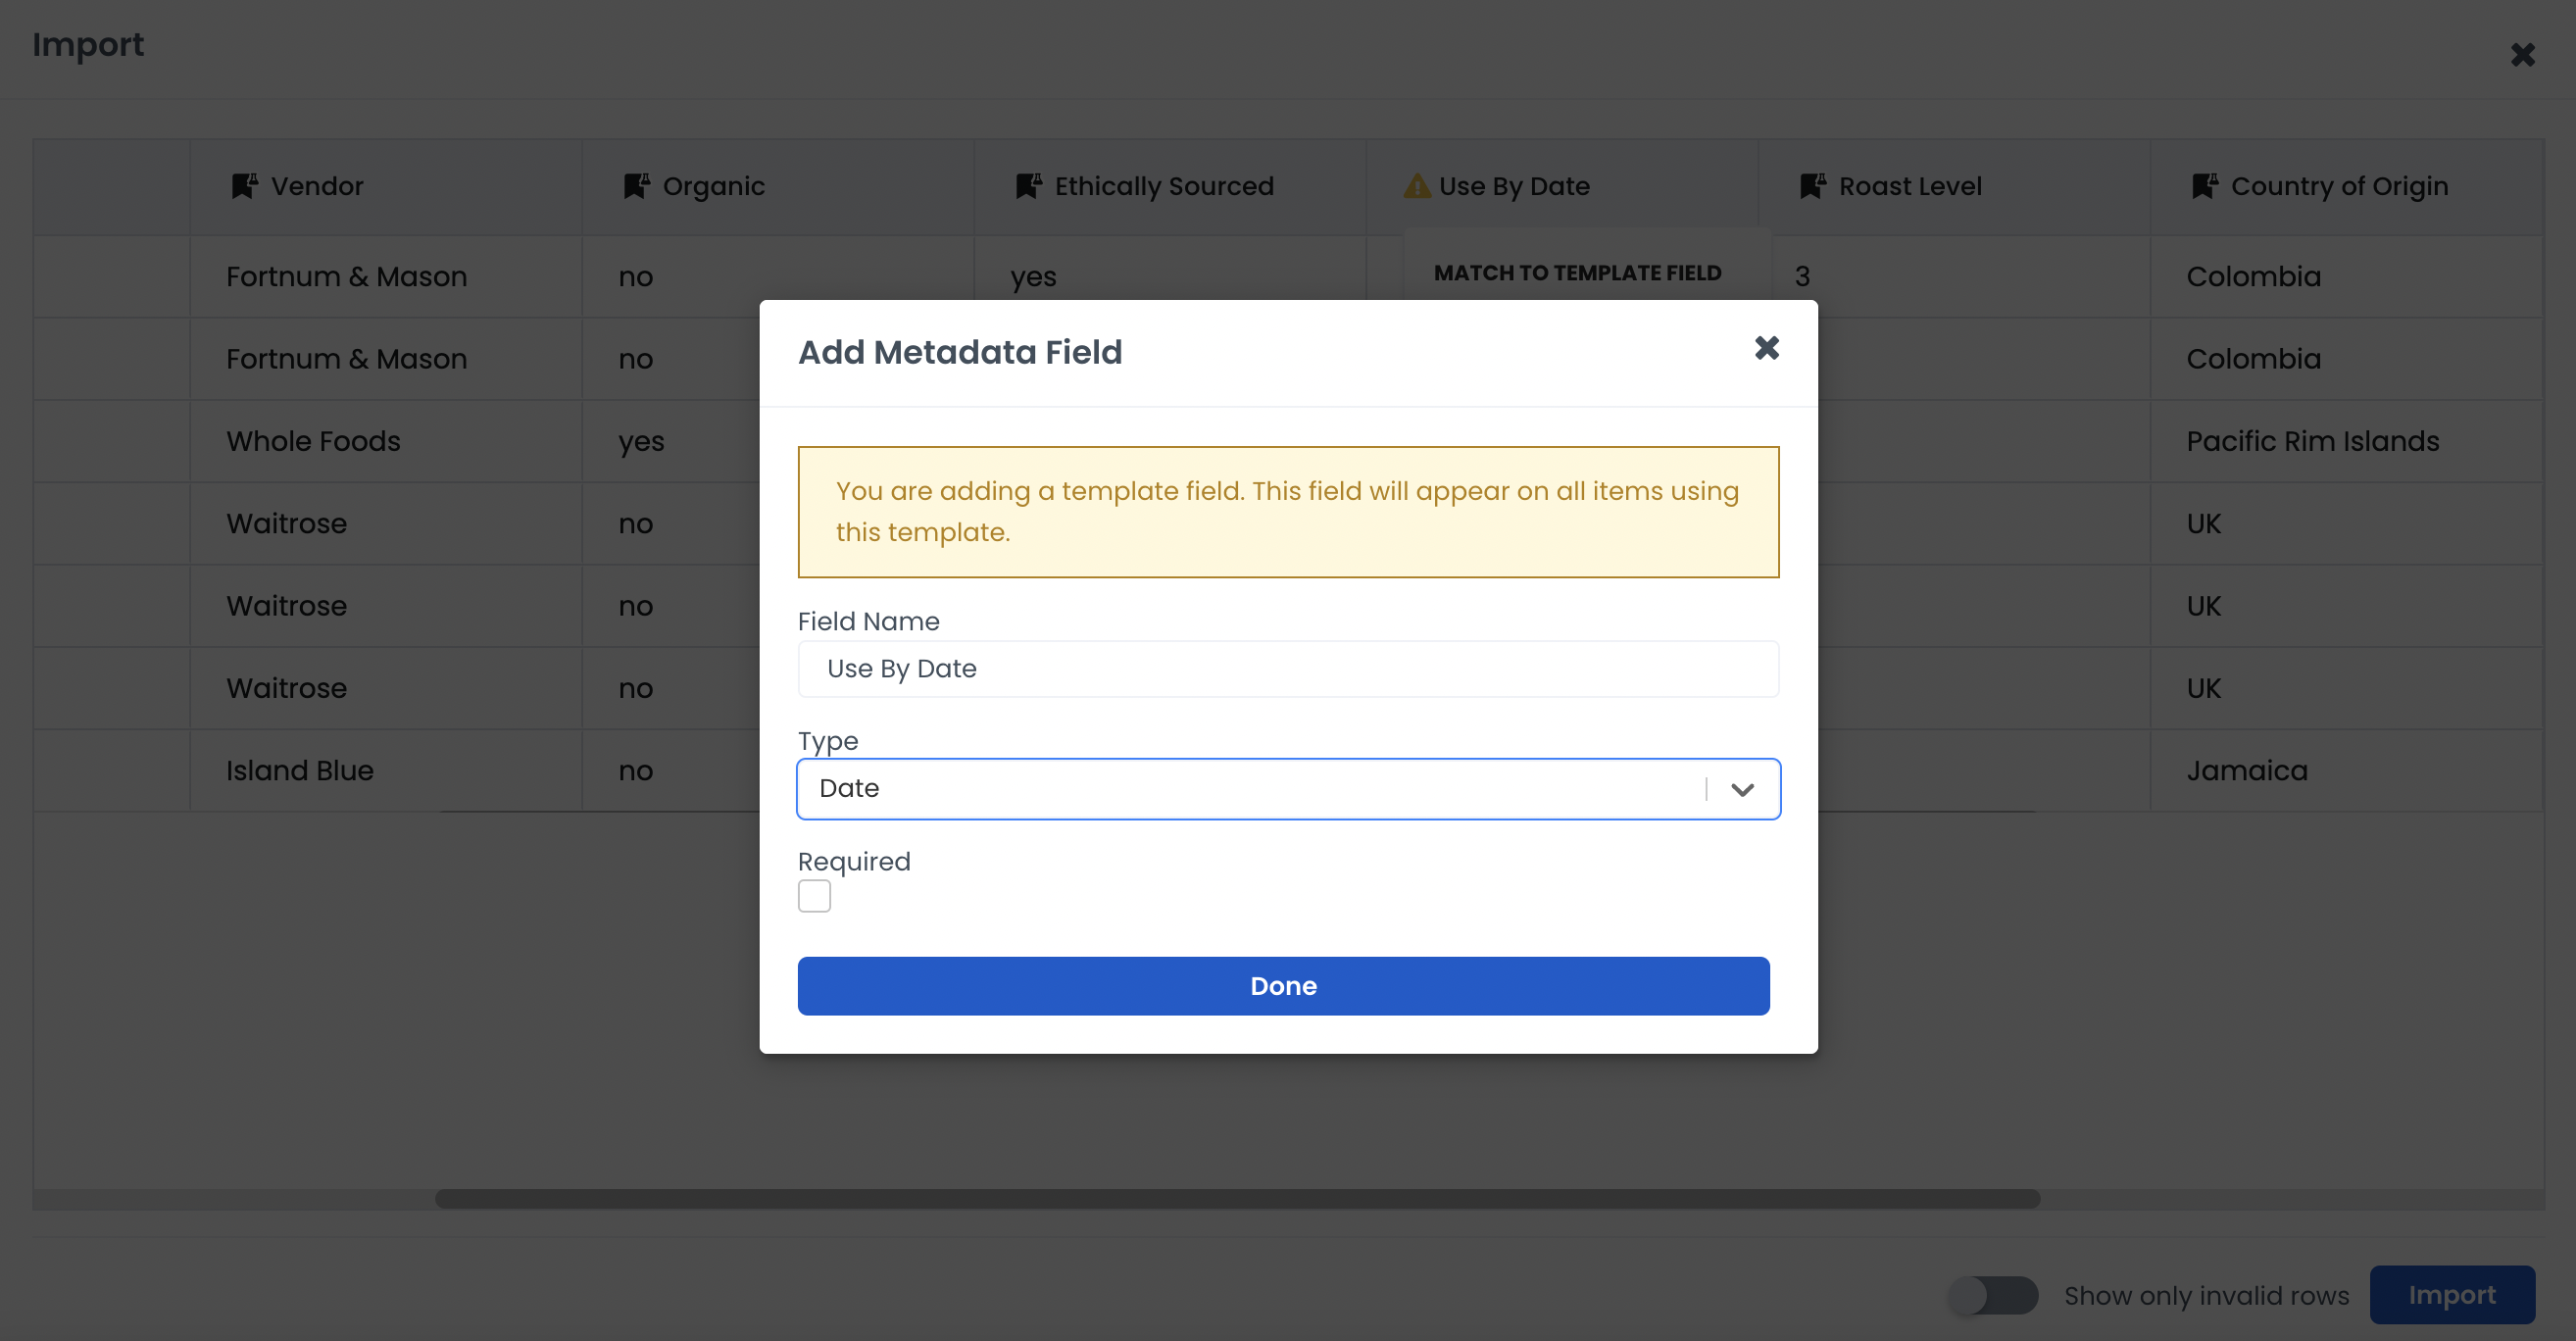This screenshot has width=2576, height=1341.
Task: Open the Type dropdown showing Date
Action: [x=1250, y=789]
